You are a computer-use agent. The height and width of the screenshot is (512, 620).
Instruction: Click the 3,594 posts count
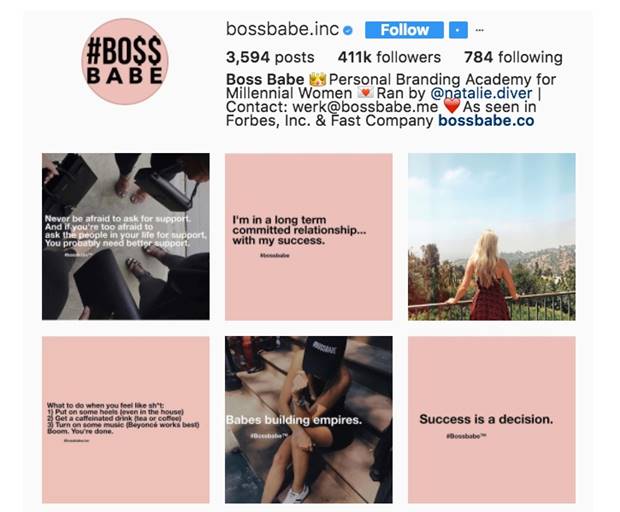tap(270, 57)
